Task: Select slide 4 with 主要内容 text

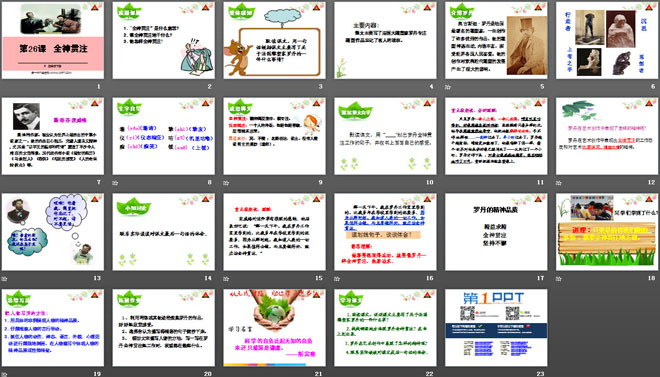Action: [385, 40]
